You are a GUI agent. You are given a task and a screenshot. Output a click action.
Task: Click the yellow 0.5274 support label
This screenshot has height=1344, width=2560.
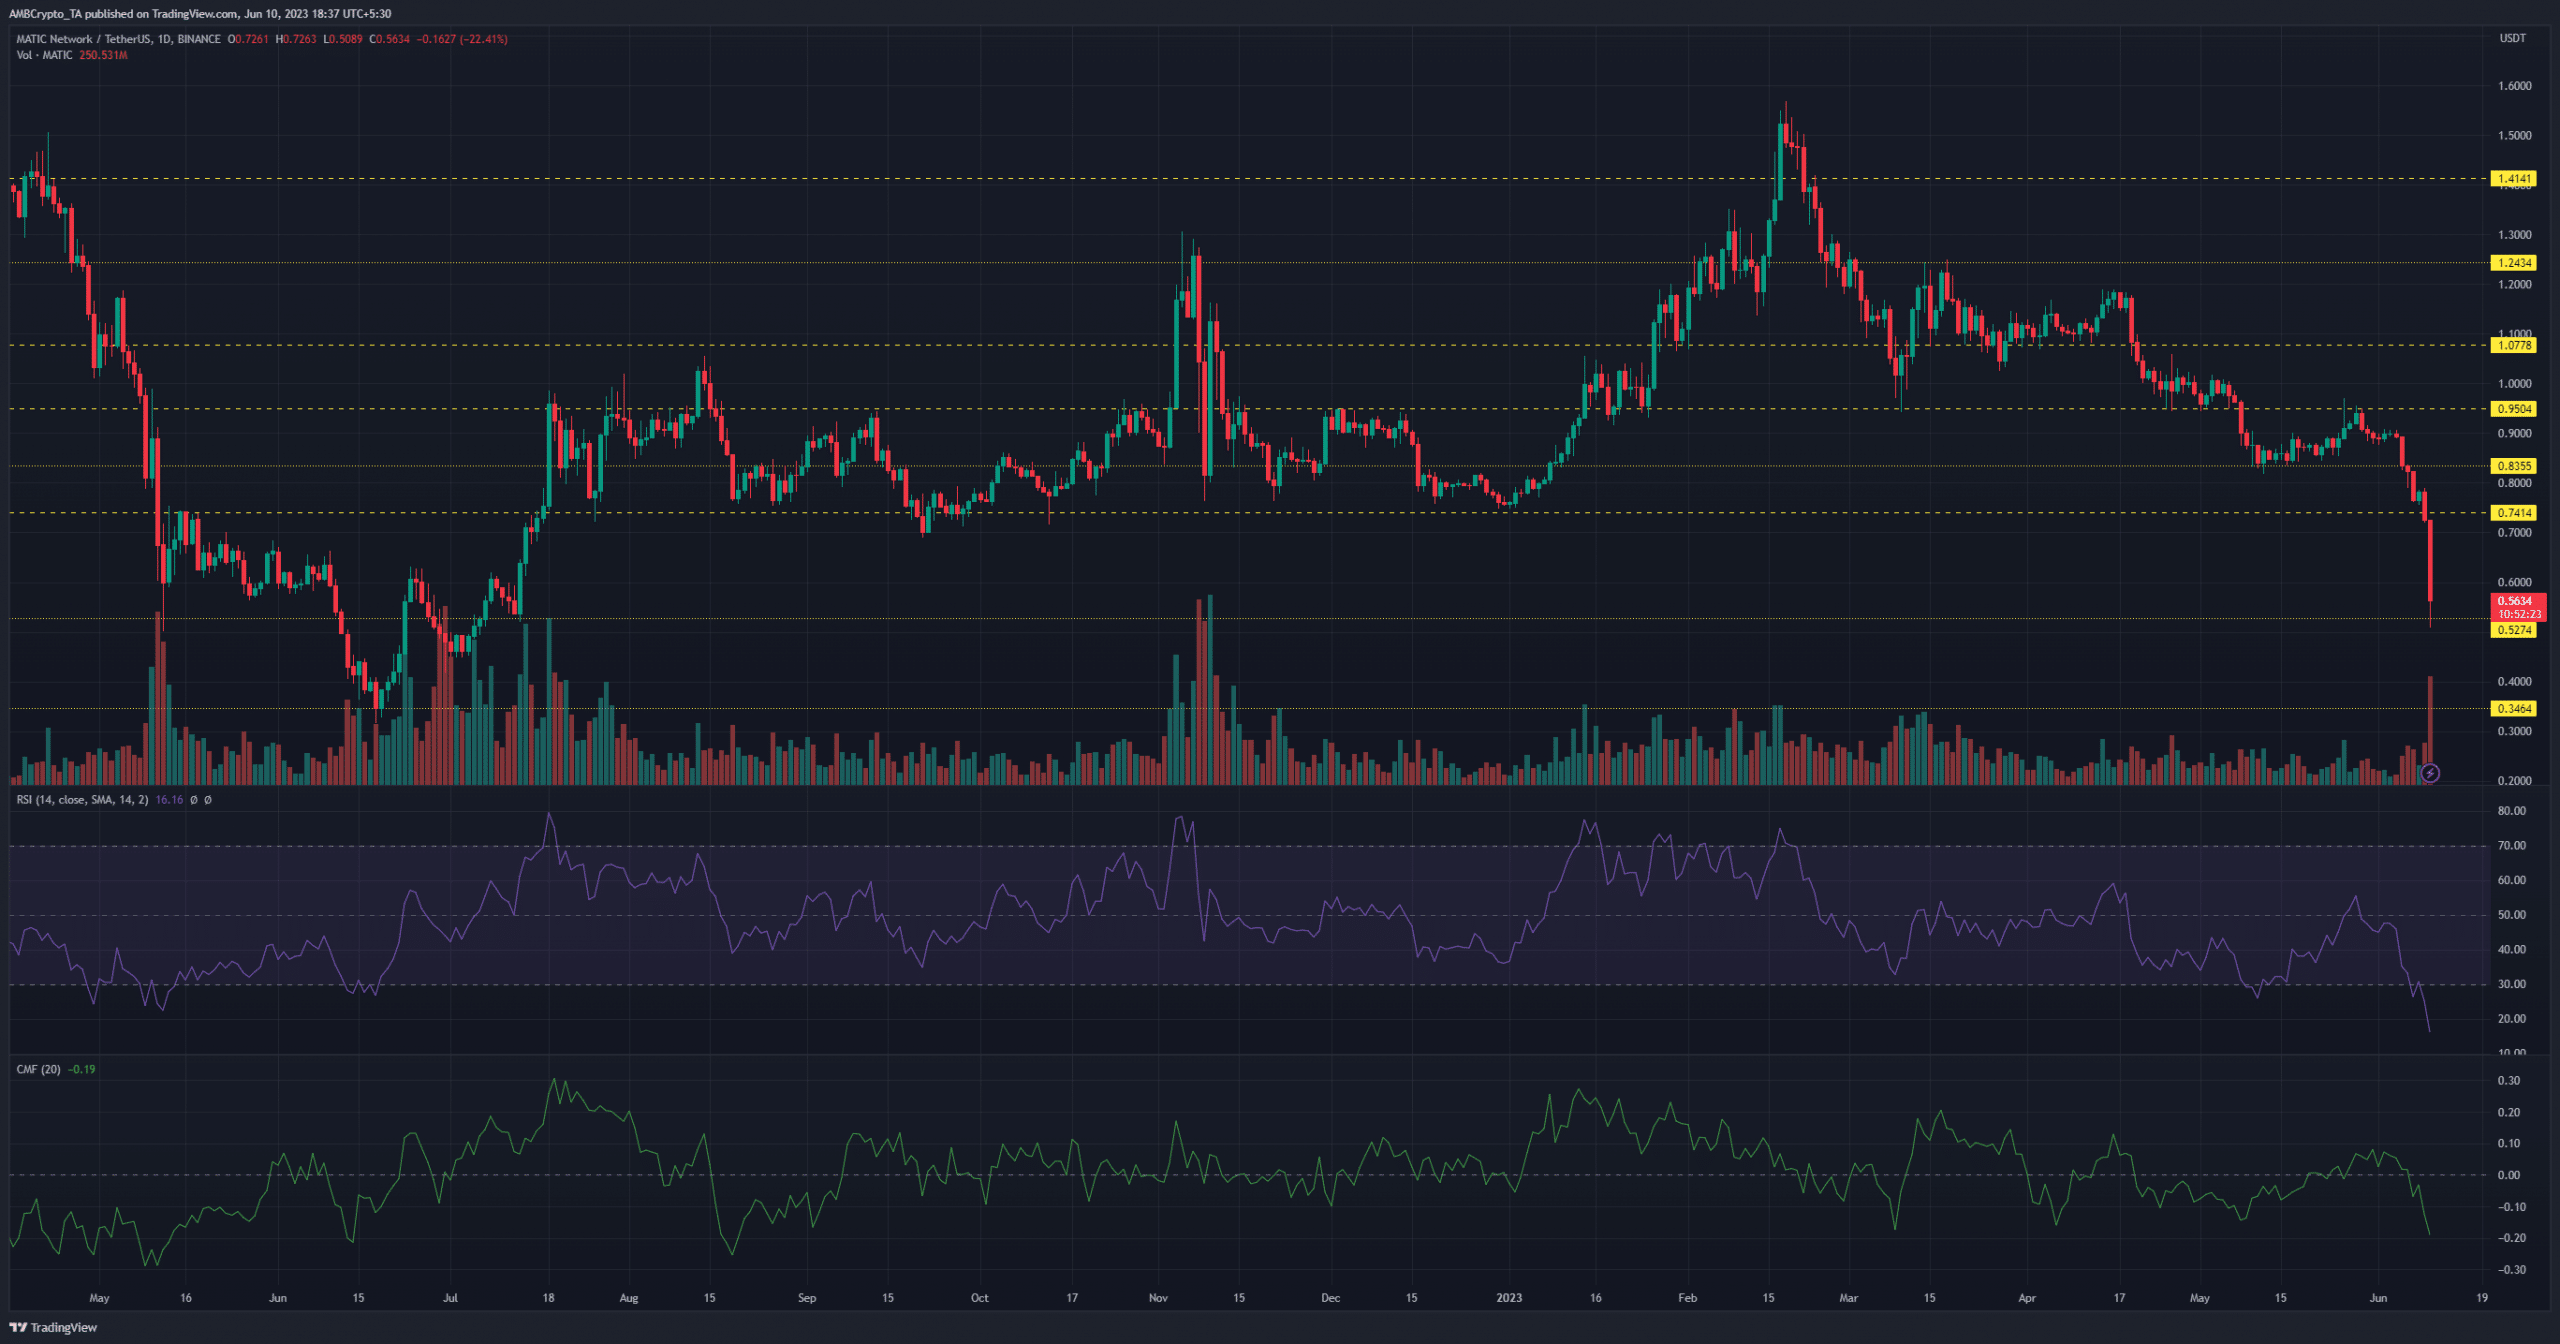click(2513, 630)
